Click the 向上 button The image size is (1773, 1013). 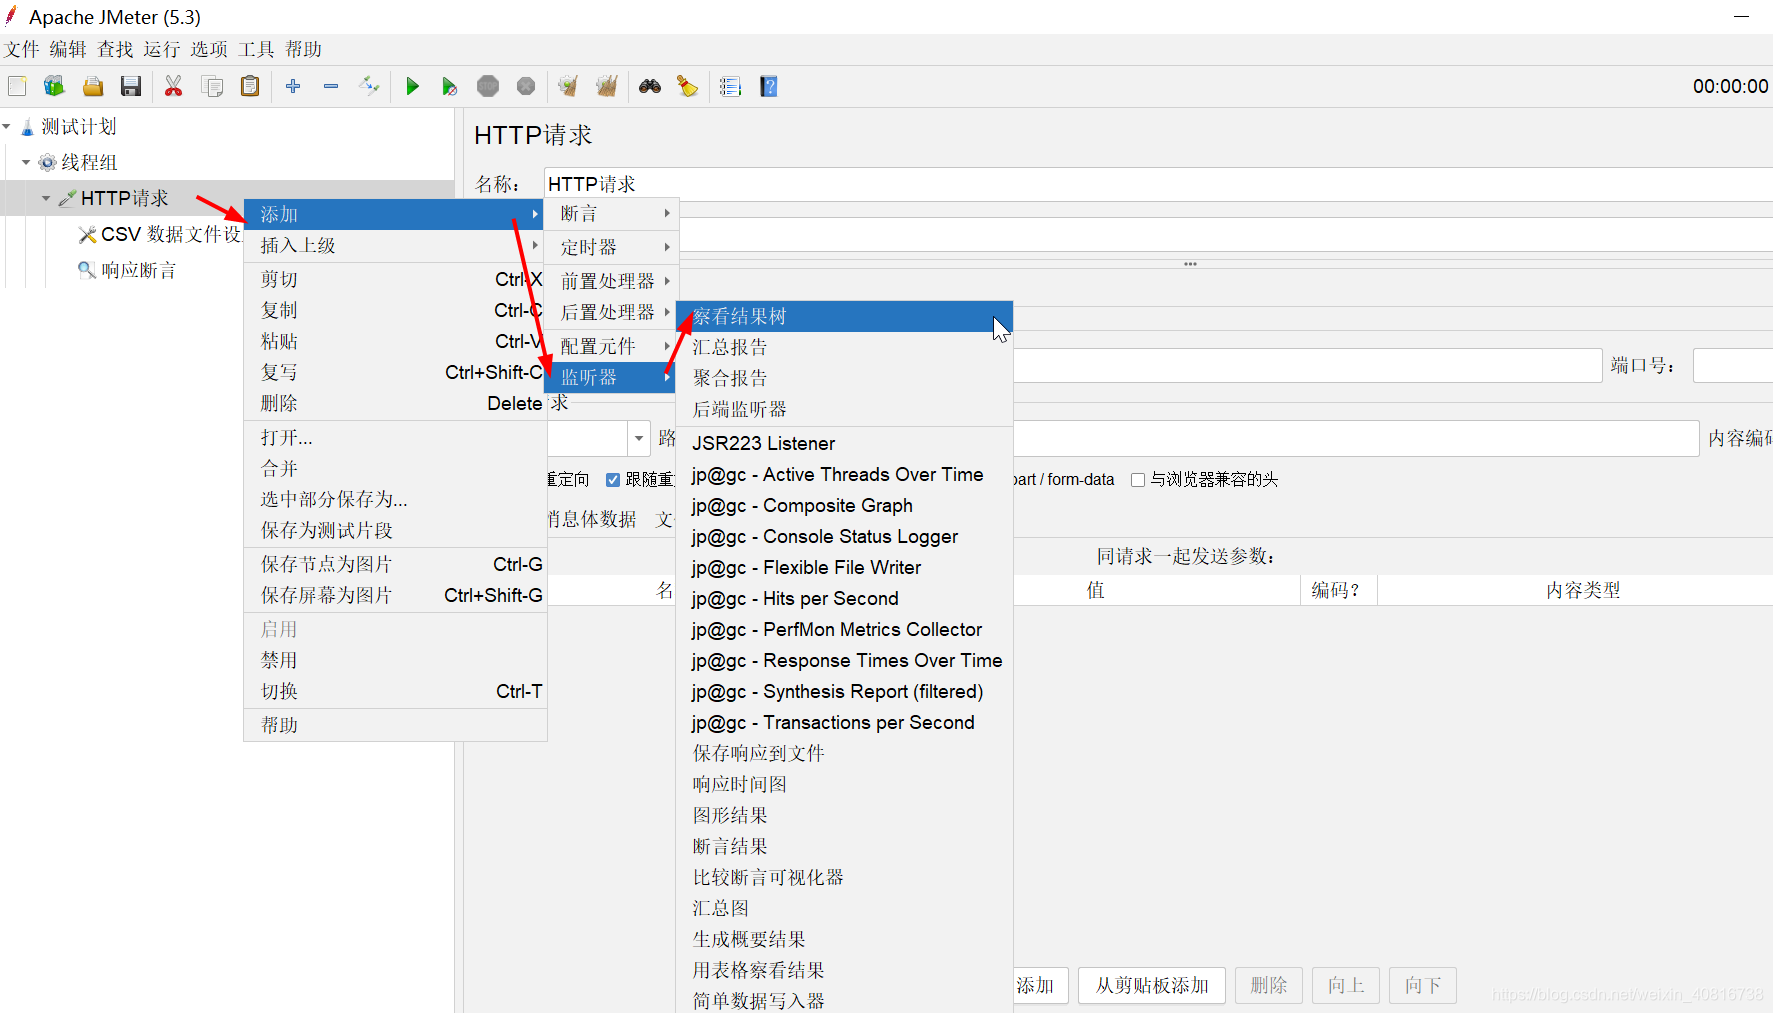(x=1346, y=985)
